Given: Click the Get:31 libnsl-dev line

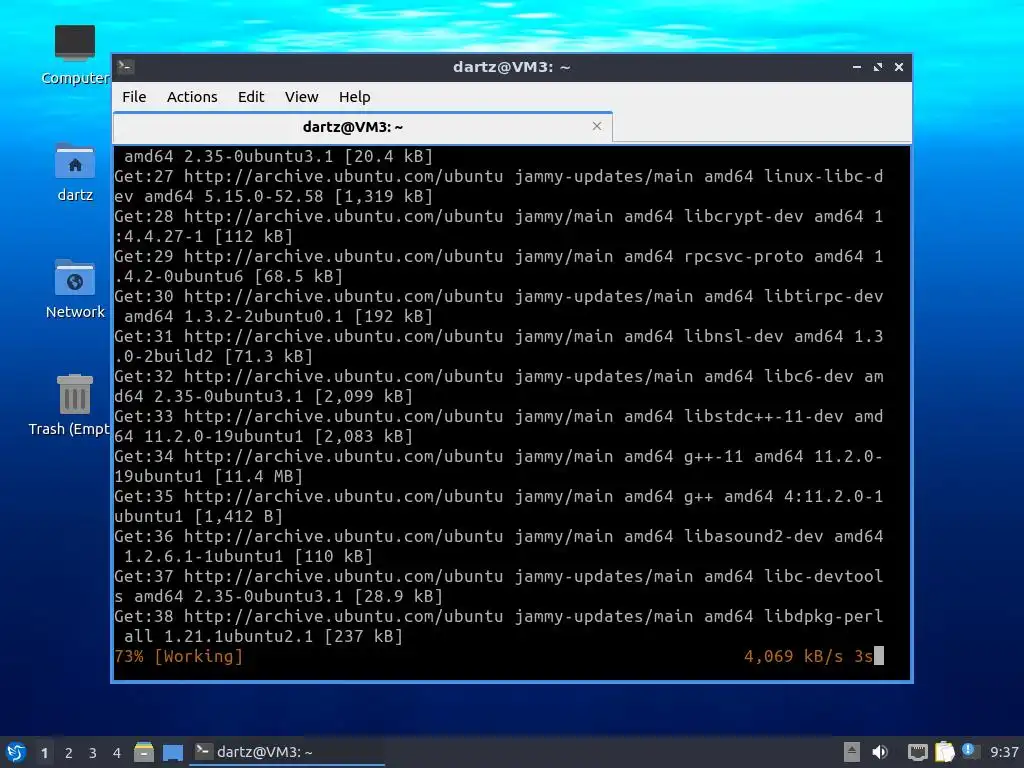Looking at the screenshot, I should [498, 346].
